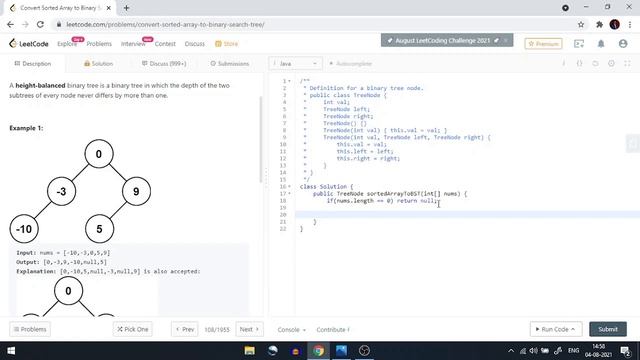Go back to the previous page
Screen dimensions: 640x360
click(11, 24)
